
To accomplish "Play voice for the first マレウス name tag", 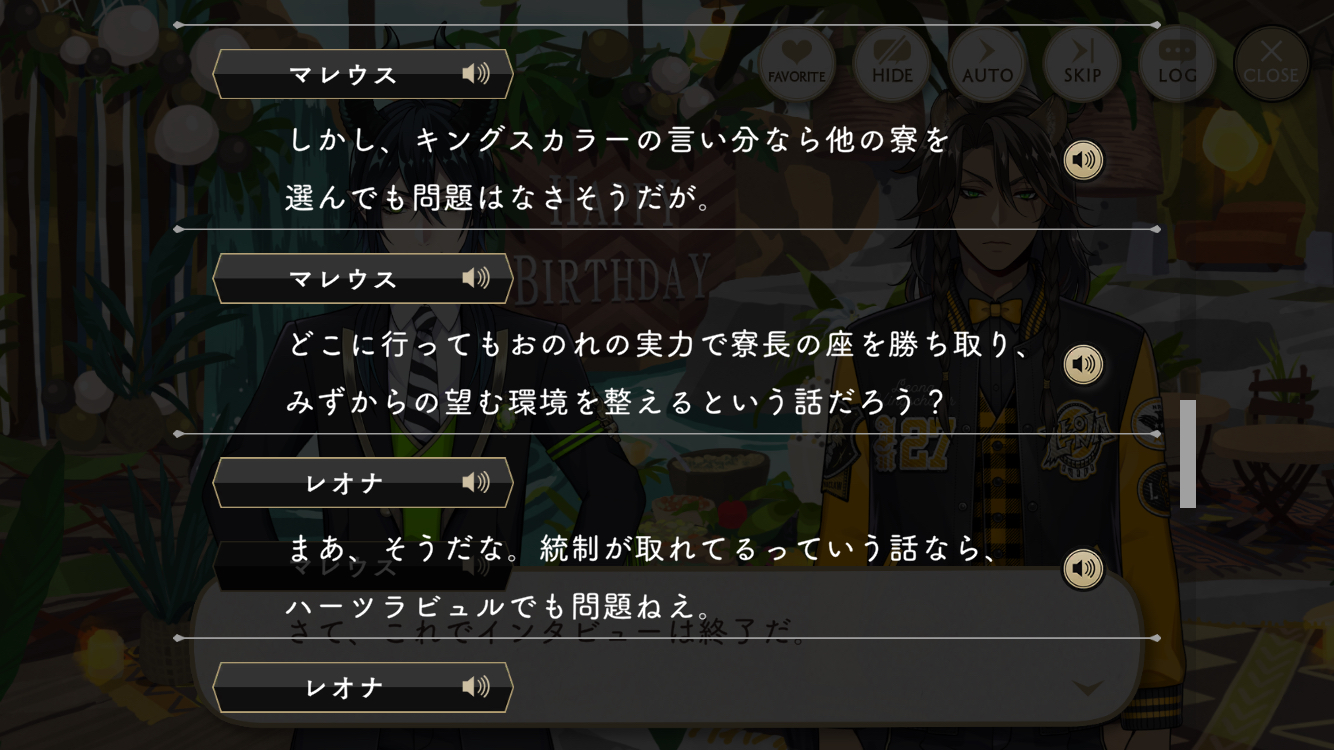I will click(x=476, y=74).
